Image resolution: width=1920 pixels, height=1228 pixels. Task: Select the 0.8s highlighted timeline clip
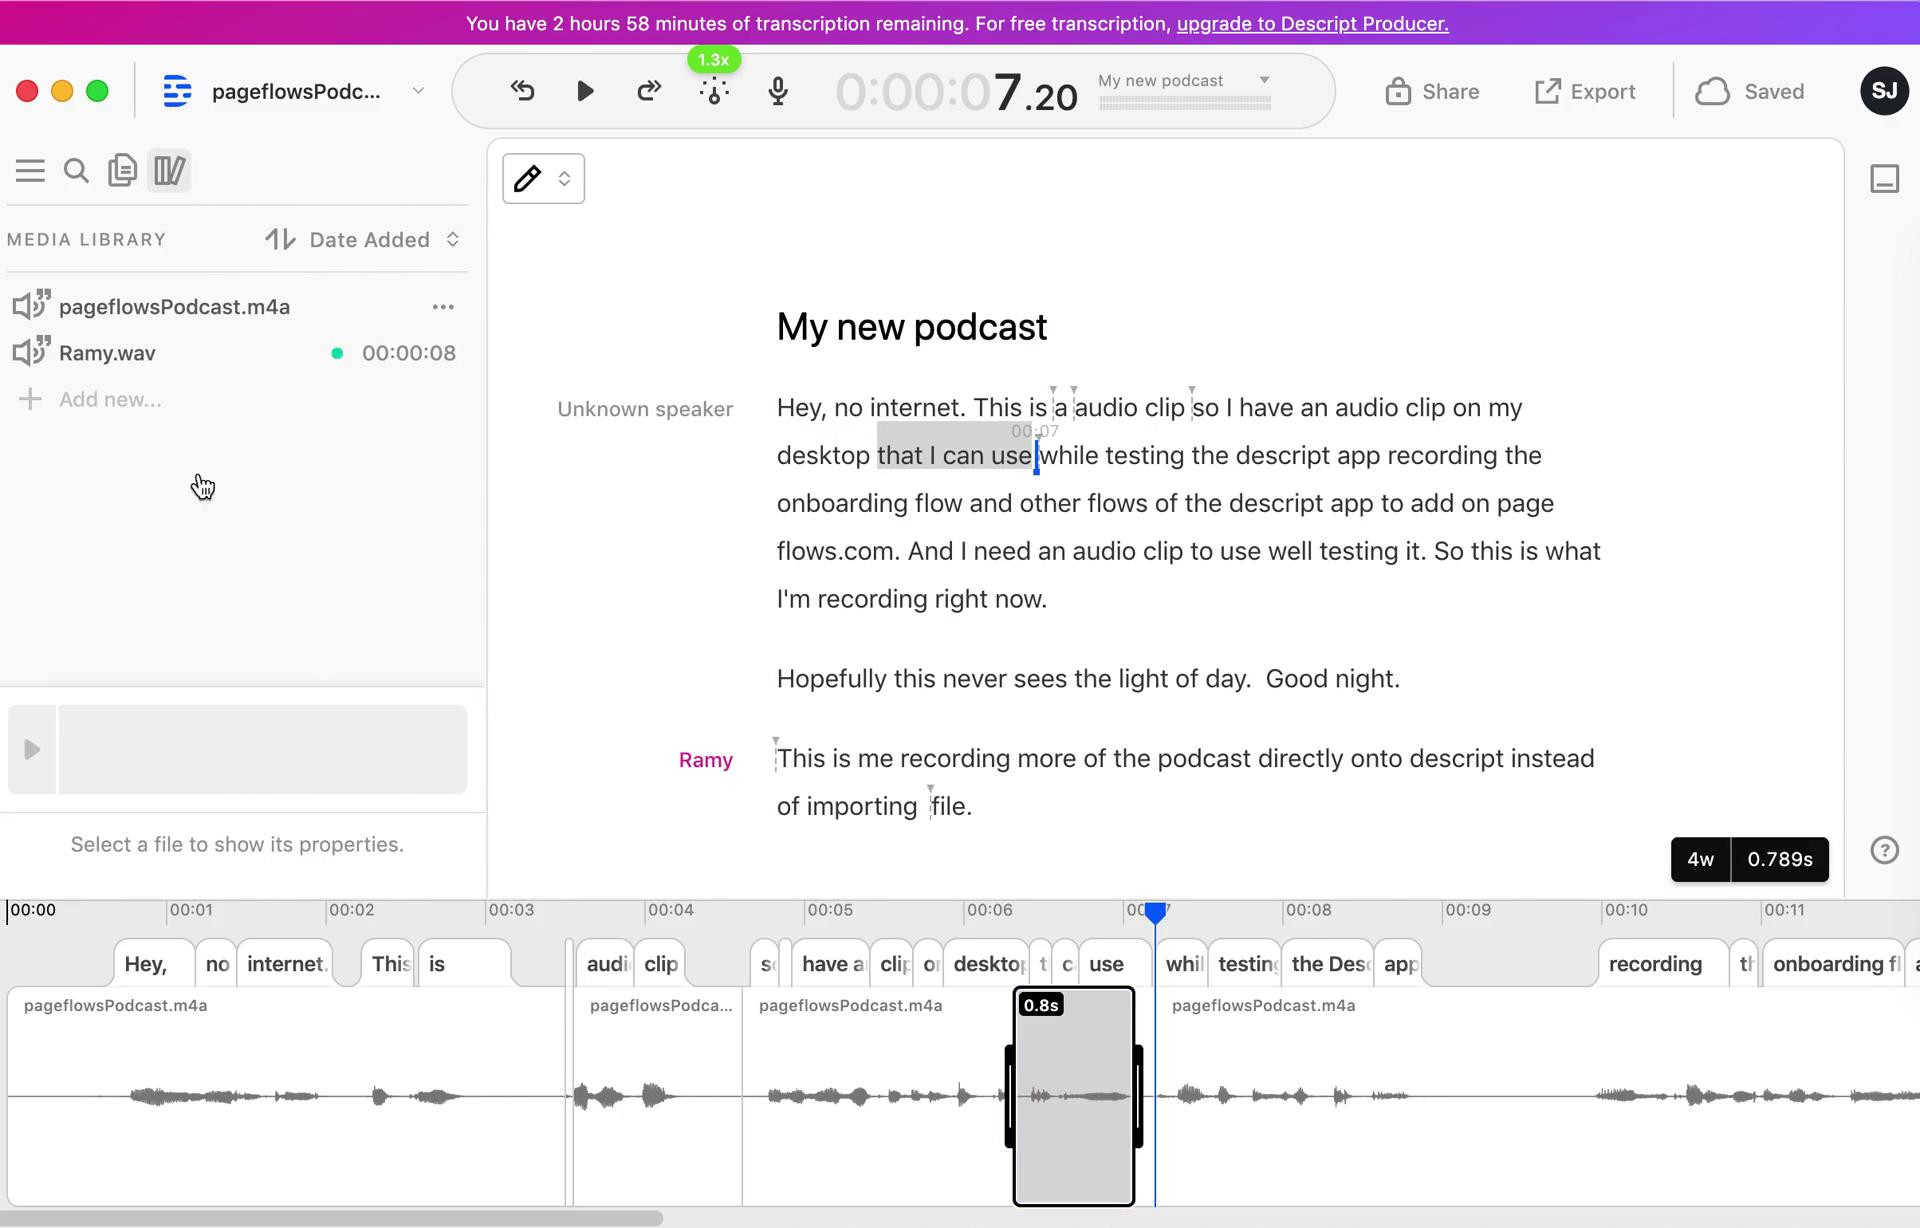tap(1074, 1096)
